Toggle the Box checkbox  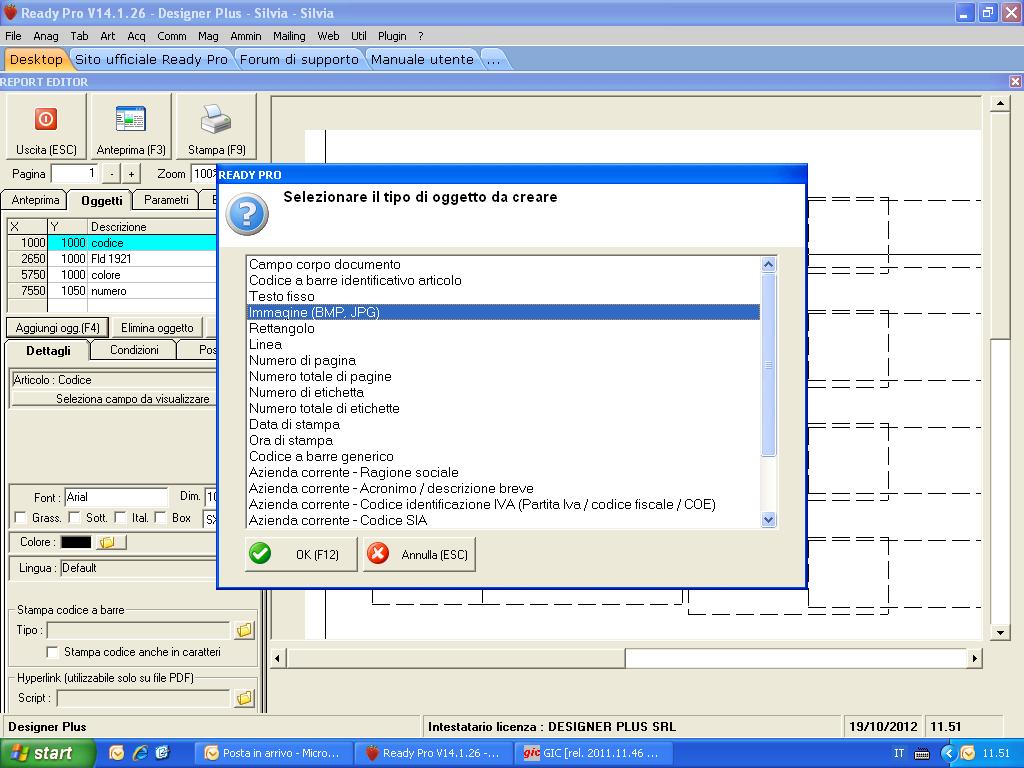tap(160, 518)
